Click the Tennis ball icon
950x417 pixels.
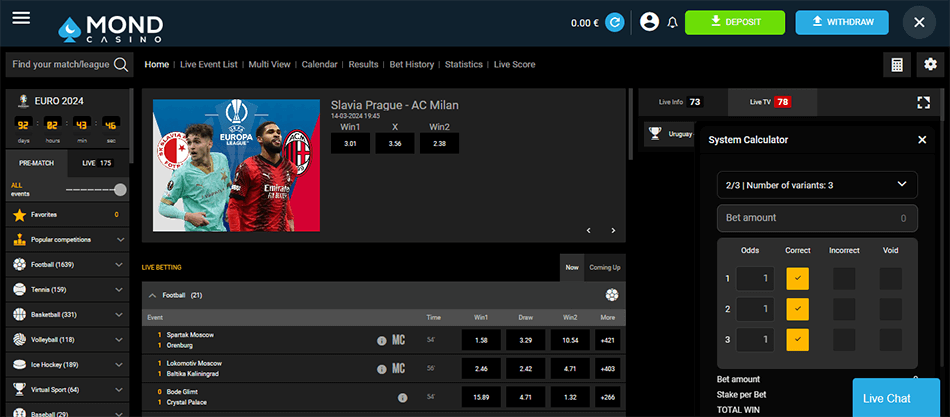[x=19, y=290]
